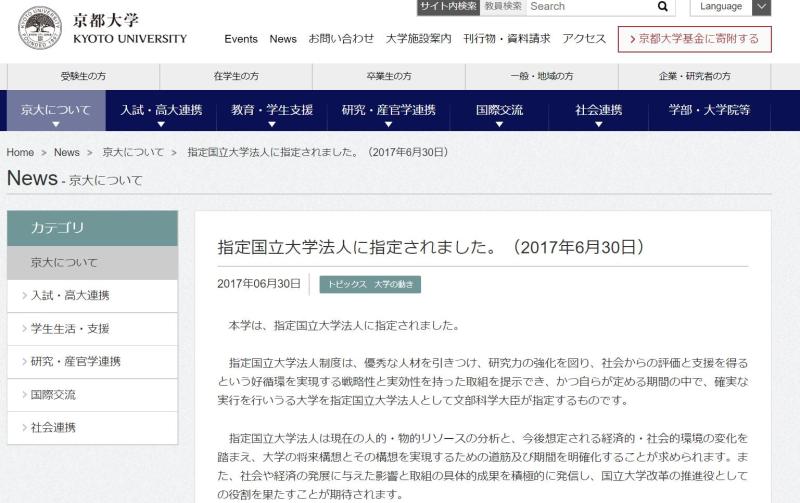This screenshot has width=800, height=503.
Task: Select 京大について in category sidebar
Action: click(92, 263)
